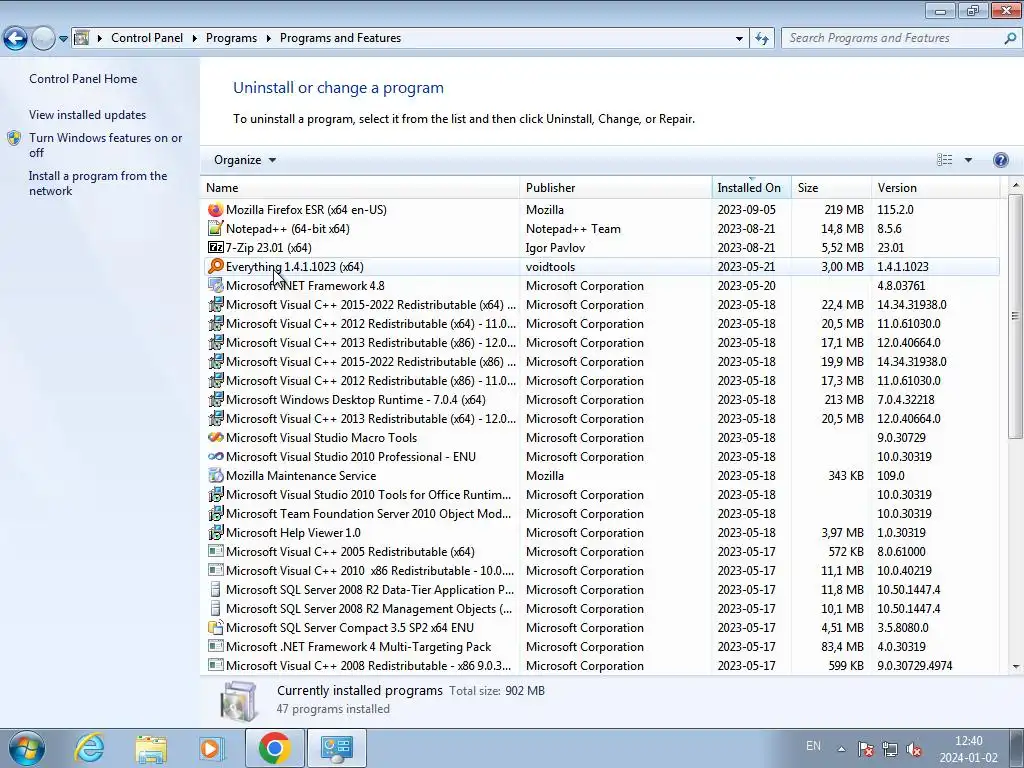Click the 219 MB size cell
The height and width of the screenshot is (768, 1024).
click(844, 210)
